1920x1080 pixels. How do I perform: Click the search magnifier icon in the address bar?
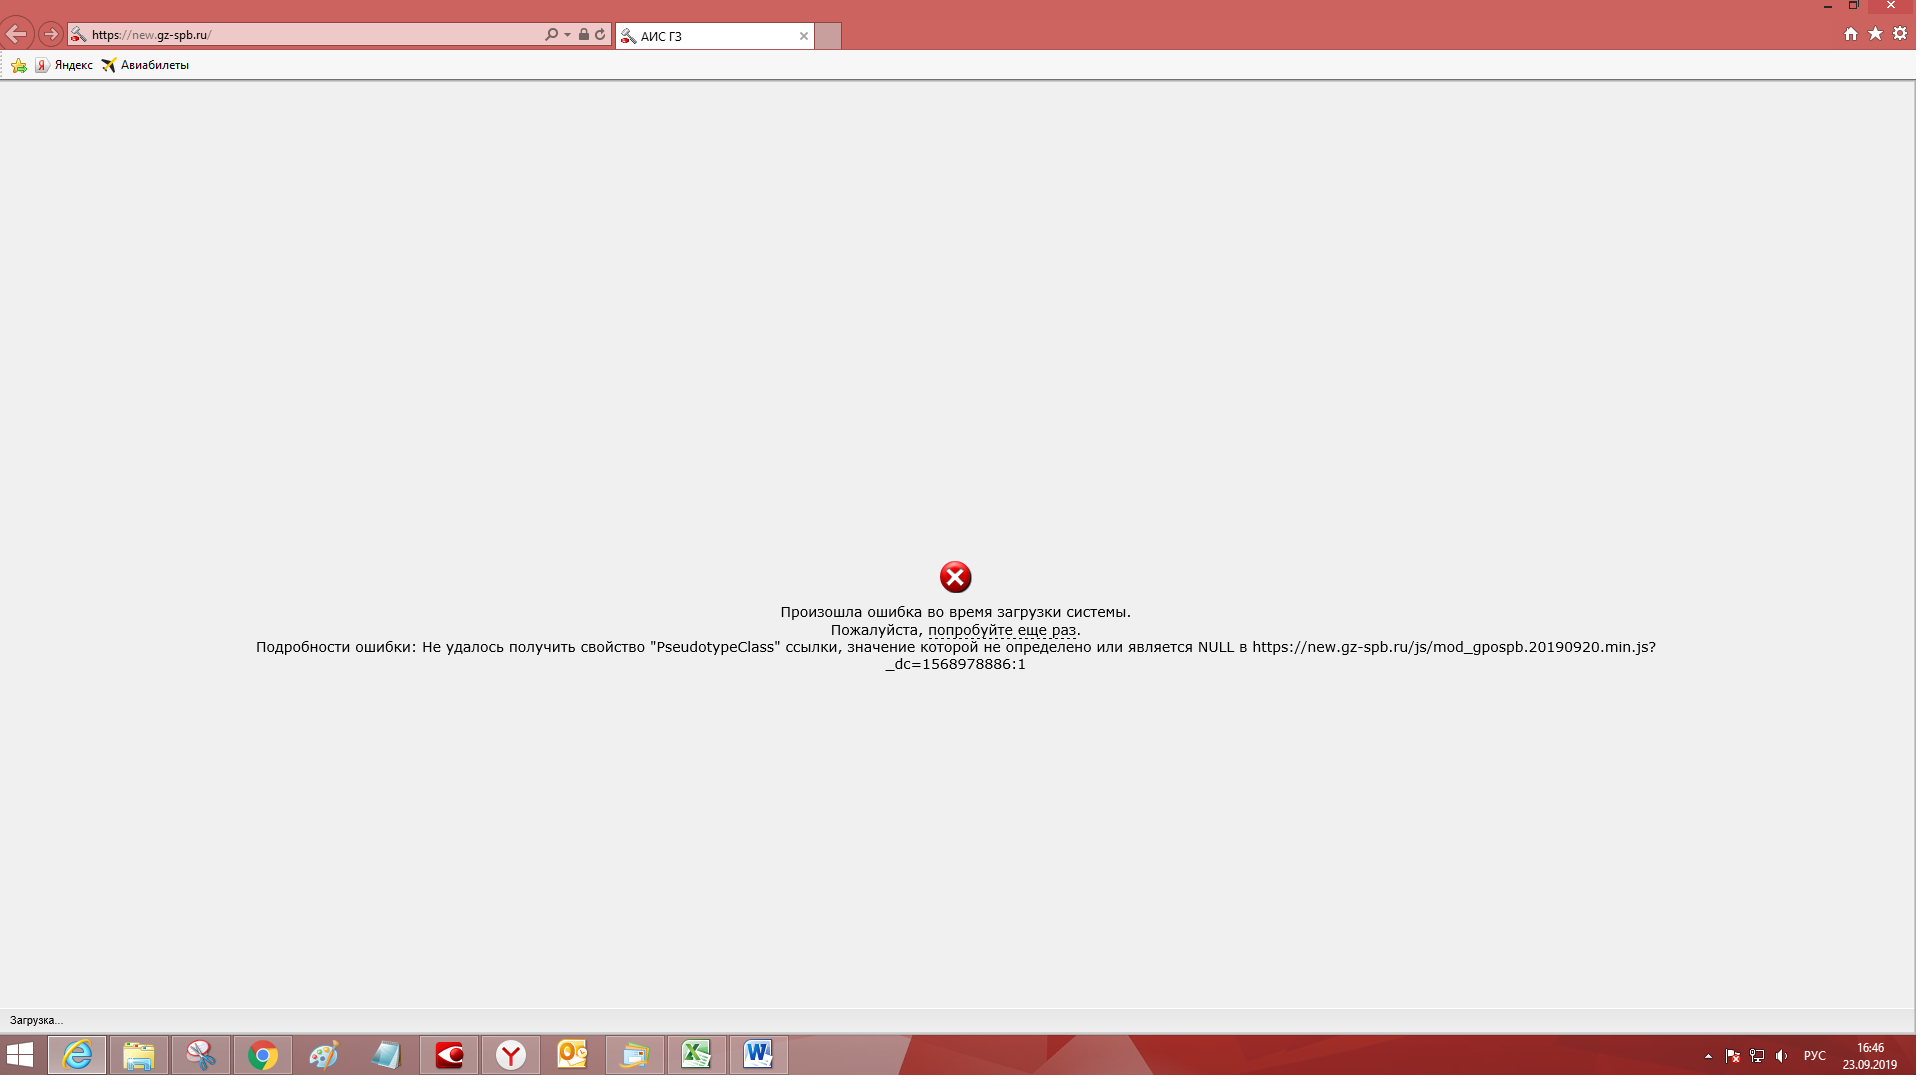[551, 34]
